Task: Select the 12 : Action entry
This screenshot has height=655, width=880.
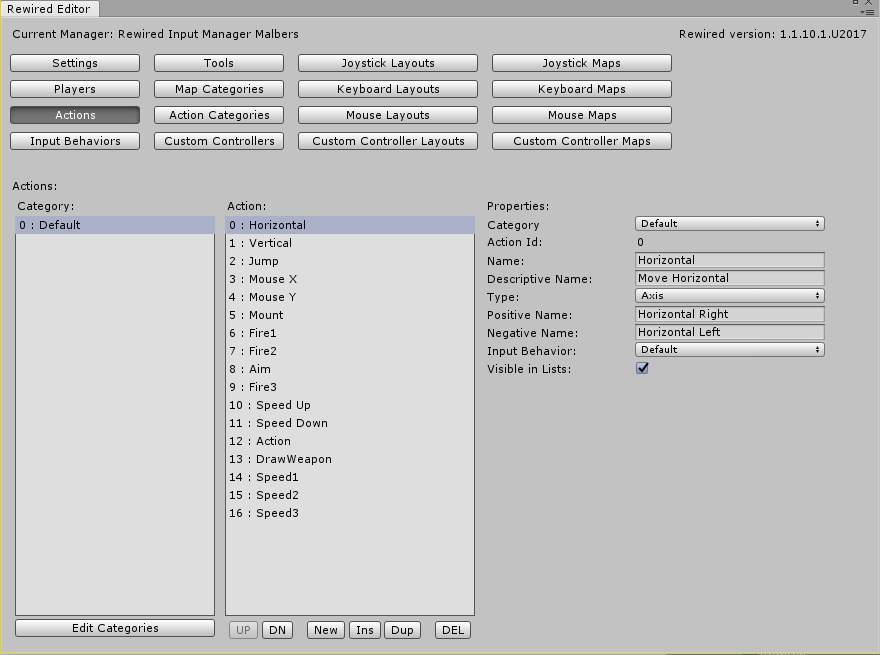Action: tap(350, 441)
